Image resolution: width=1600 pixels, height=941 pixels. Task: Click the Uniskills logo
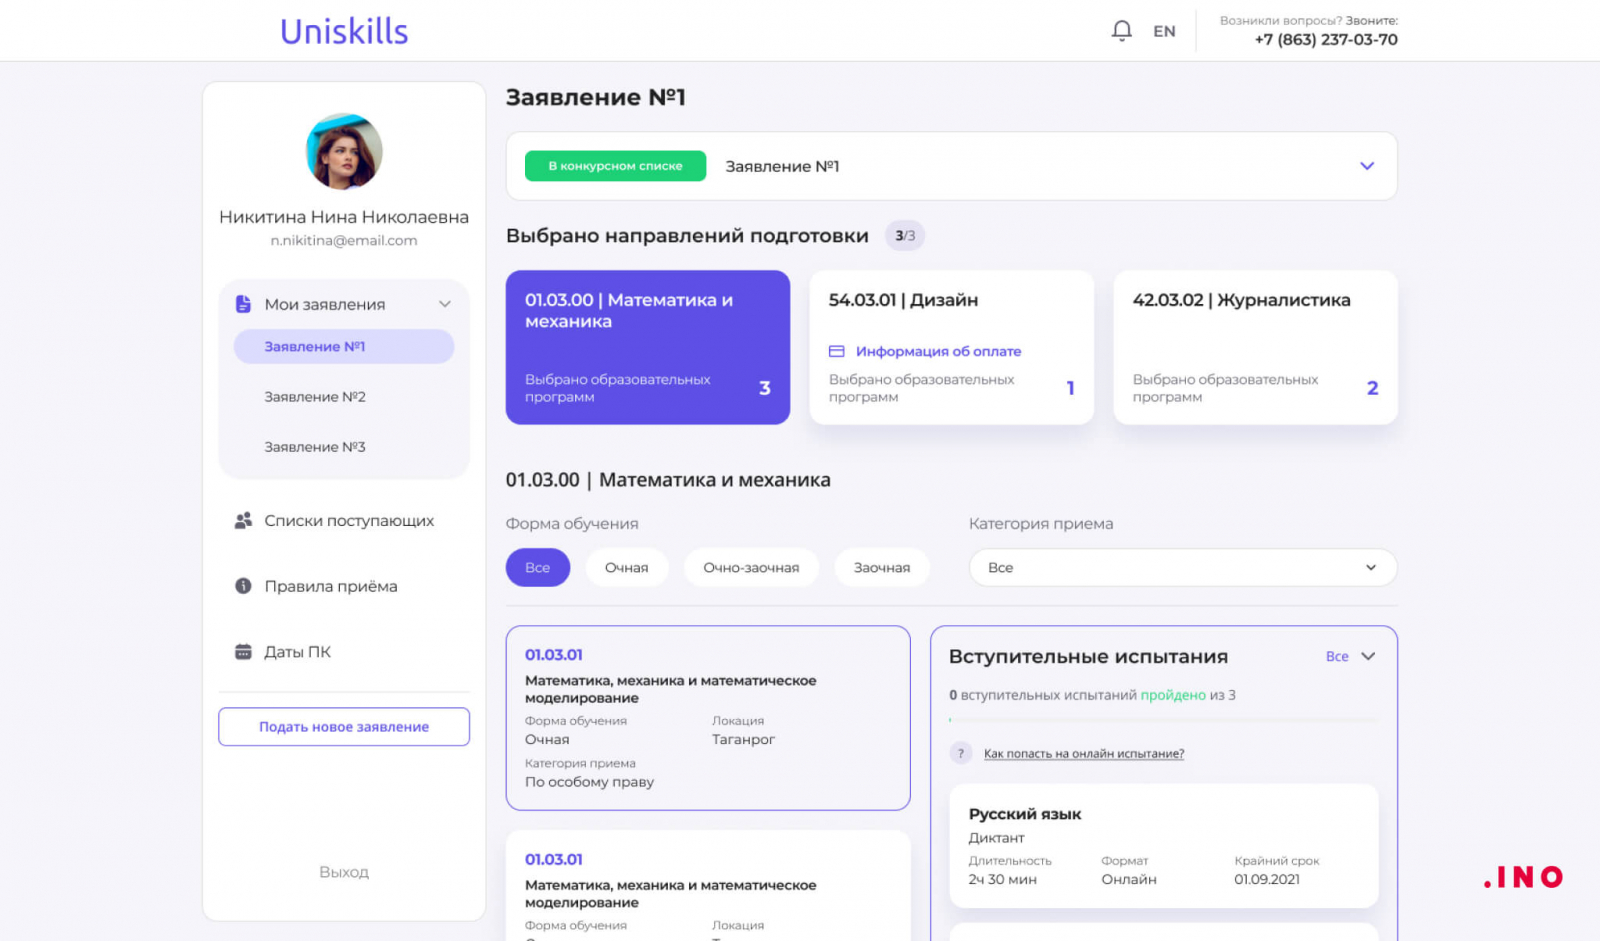344,32
